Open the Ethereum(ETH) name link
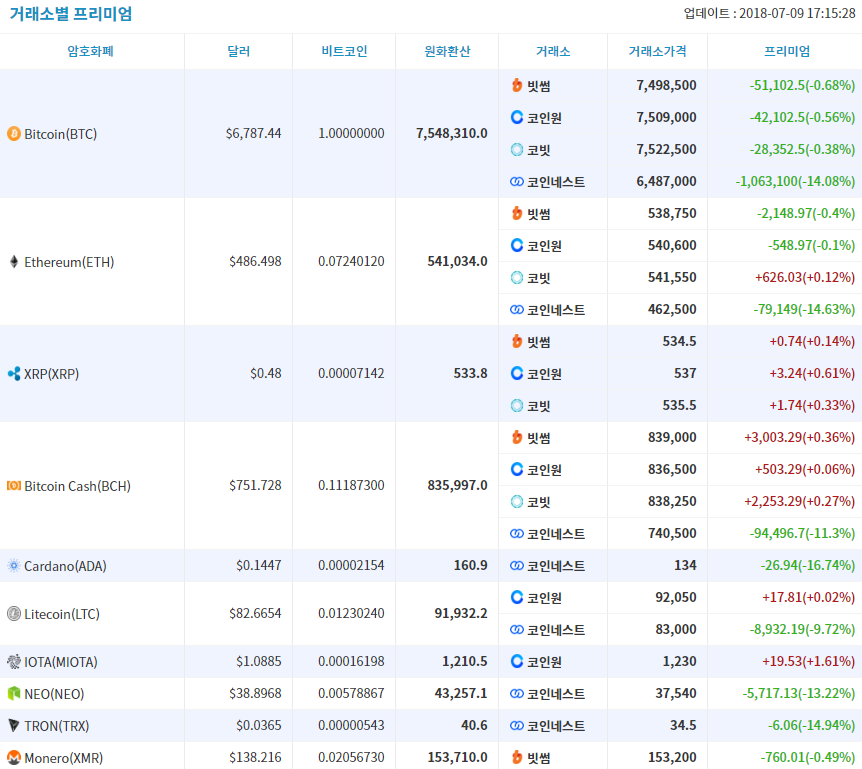Viewport: 862px width, 769px height. [69, 262]
